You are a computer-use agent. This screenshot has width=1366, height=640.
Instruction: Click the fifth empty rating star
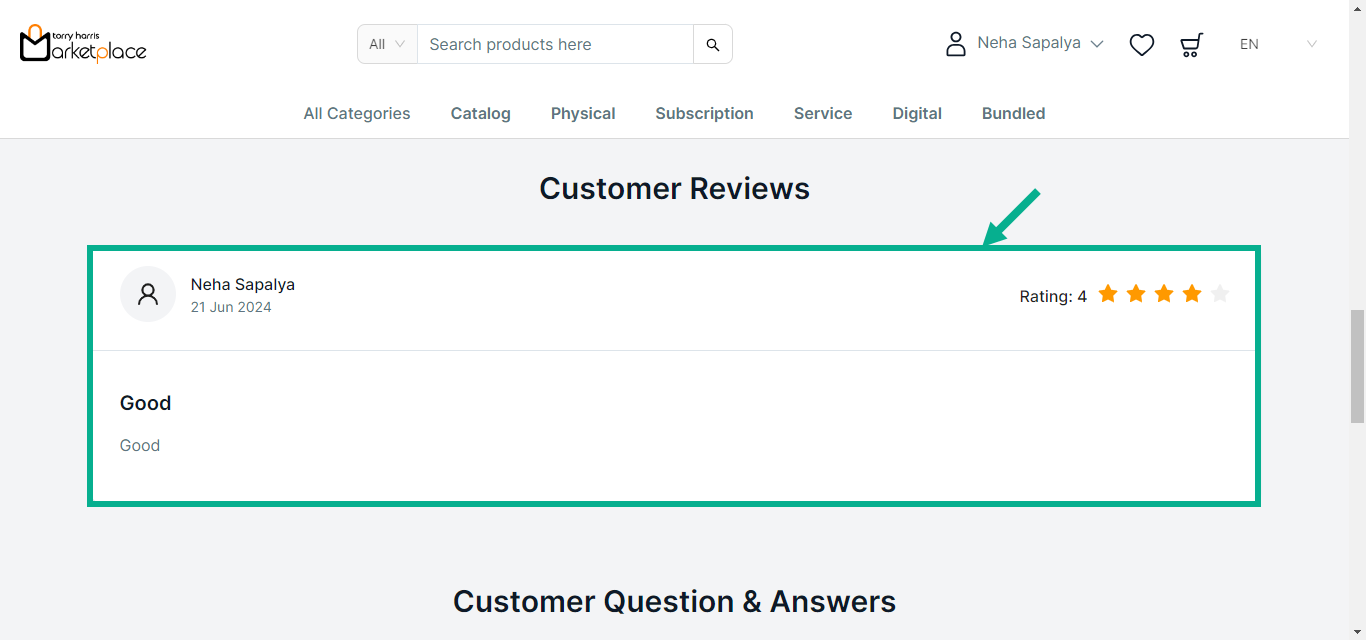tap(1220, 294)
